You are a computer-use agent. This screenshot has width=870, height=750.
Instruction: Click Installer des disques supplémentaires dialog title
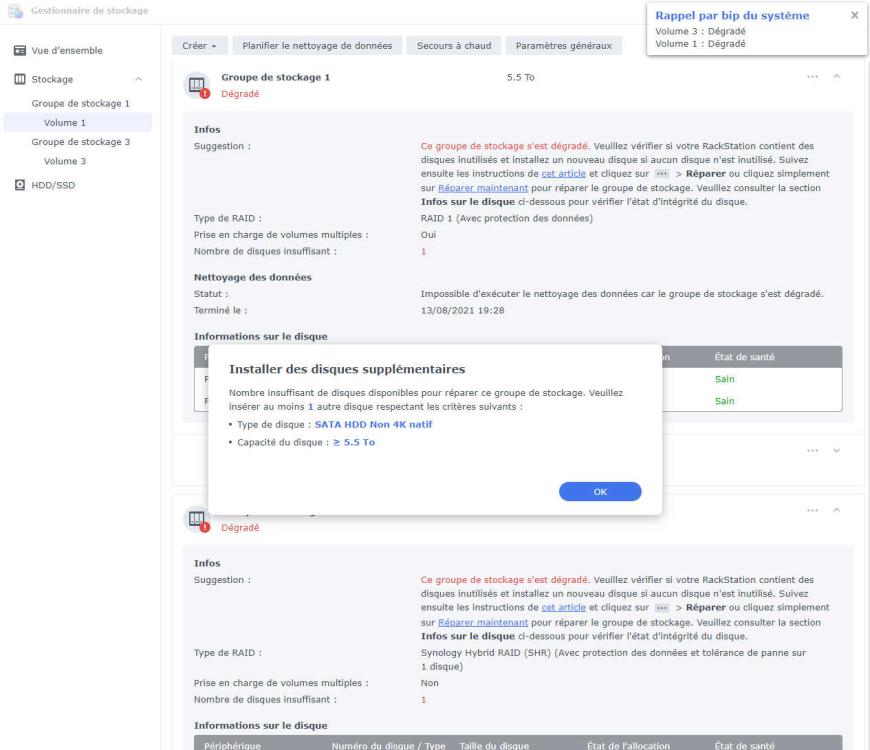tap(347, 369)
